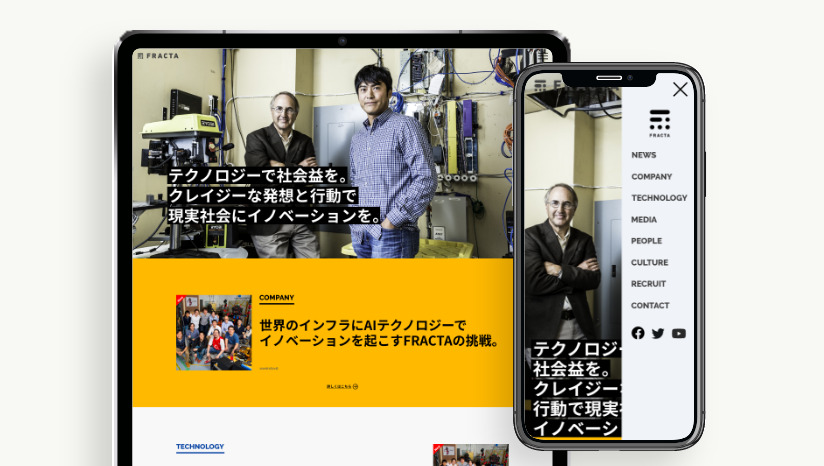Click tablet hero line '現実社会にイノベーションを。'
Viewport: 824px width, 466px height.
274,215
